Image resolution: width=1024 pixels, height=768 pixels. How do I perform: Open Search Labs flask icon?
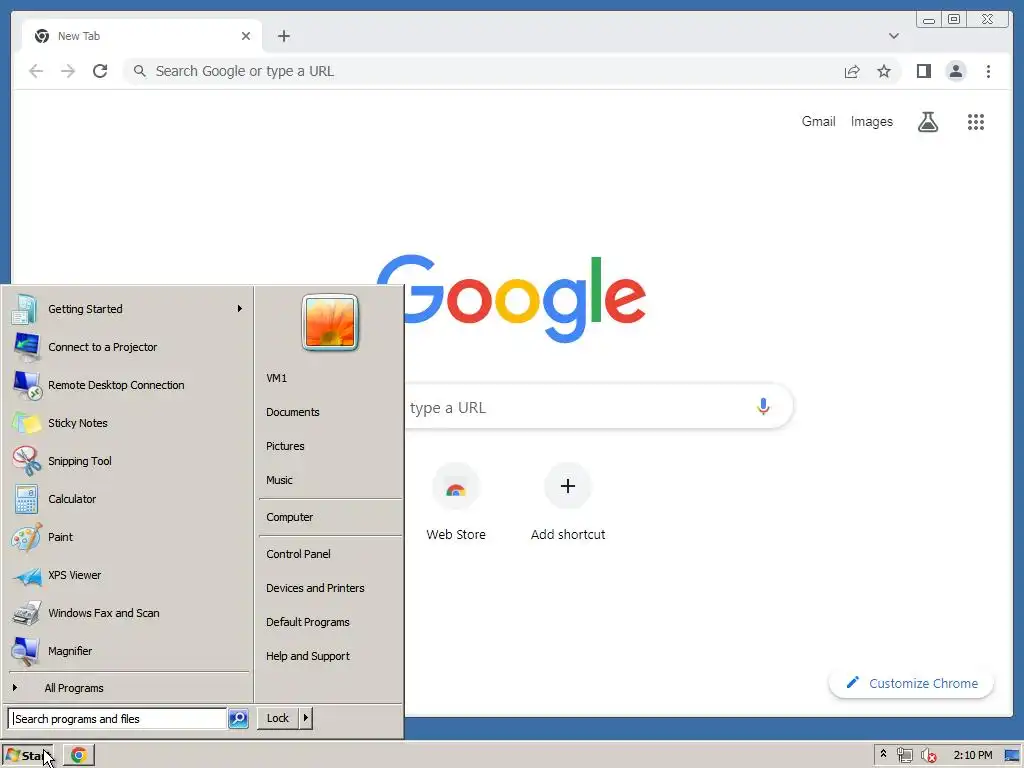(x=928, y=121)
